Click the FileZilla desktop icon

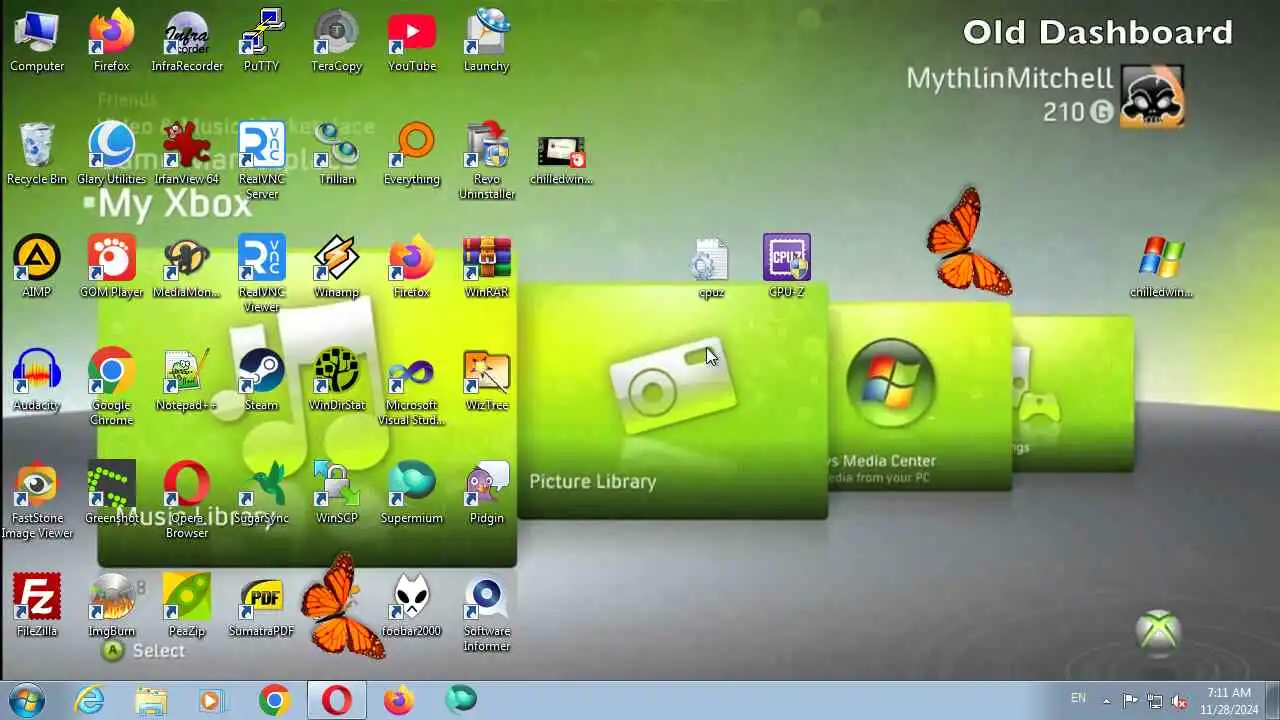[x=37, y=607]
